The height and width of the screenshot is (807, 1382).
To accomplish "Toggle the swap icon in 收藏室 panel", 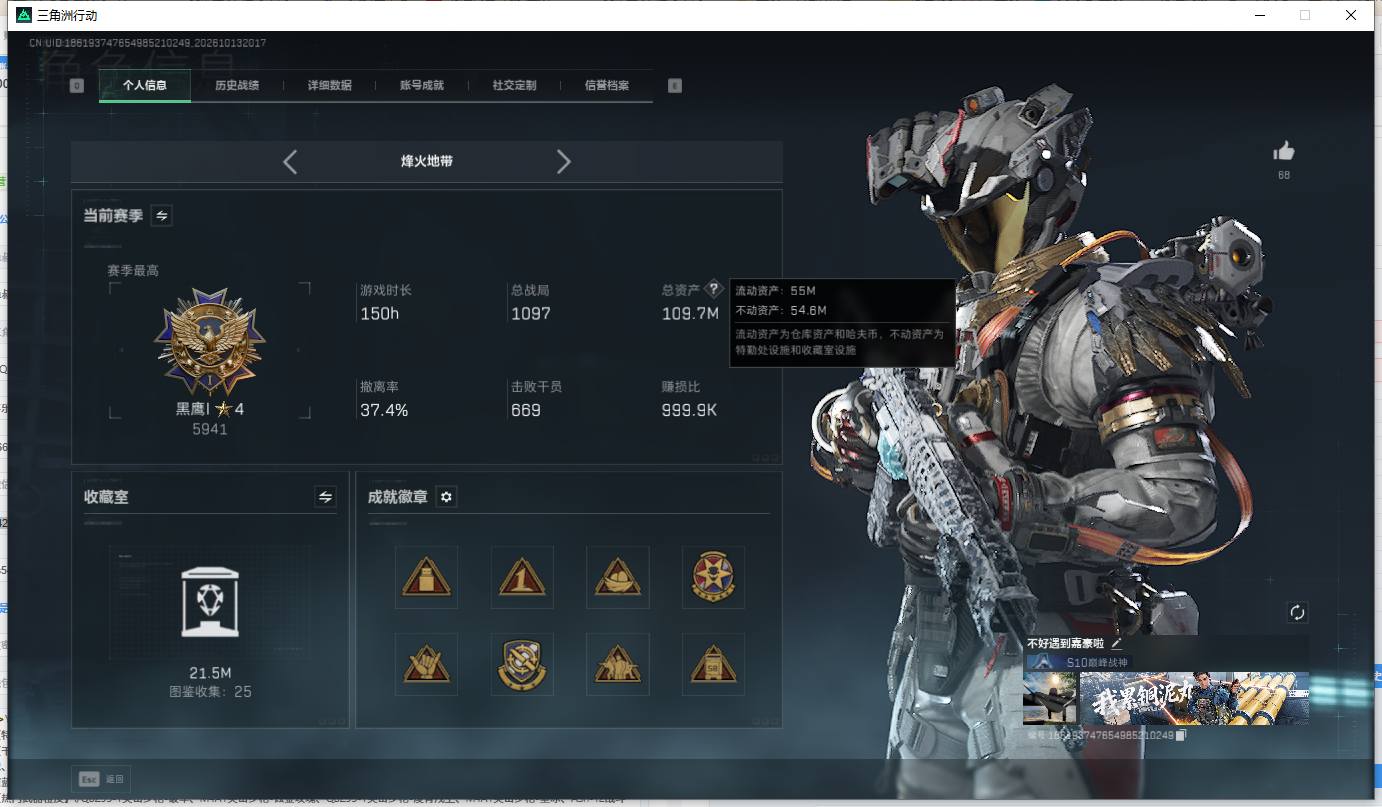I will point(325,496).
